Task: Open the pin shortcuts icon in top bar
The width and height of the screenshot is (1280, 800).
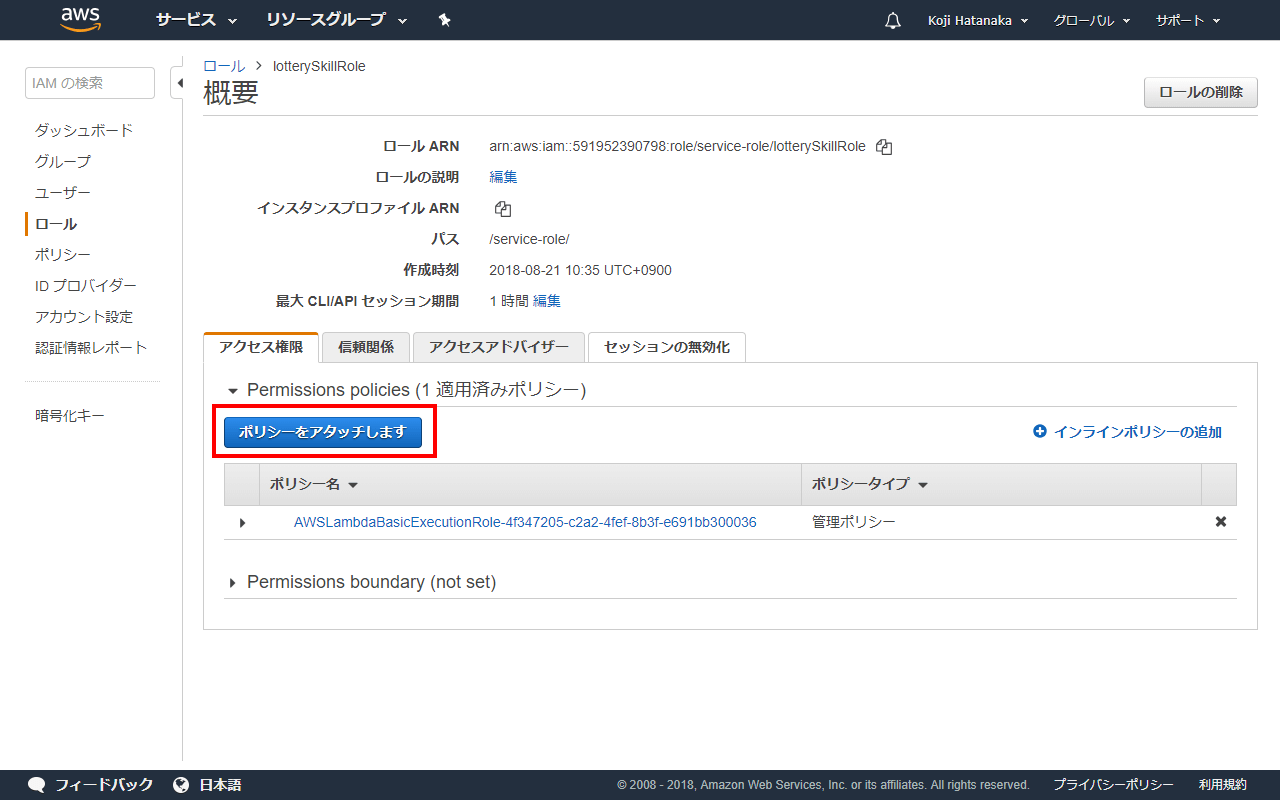Action: (445, 20)
